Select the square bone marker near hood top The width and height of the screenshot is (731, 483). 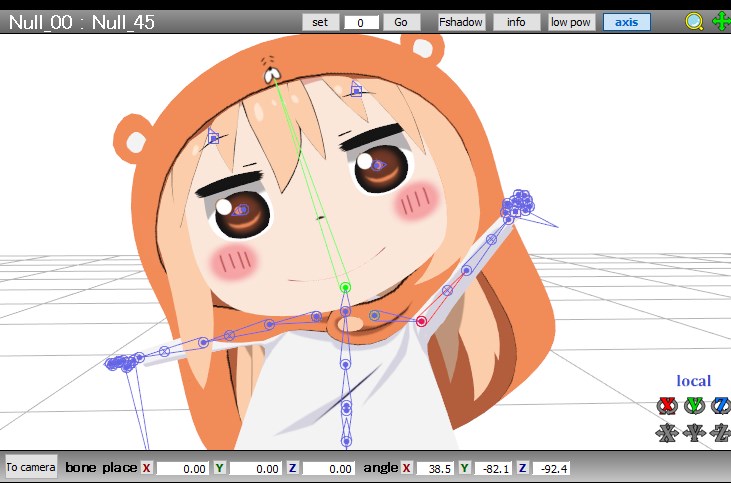coord(356,89)
